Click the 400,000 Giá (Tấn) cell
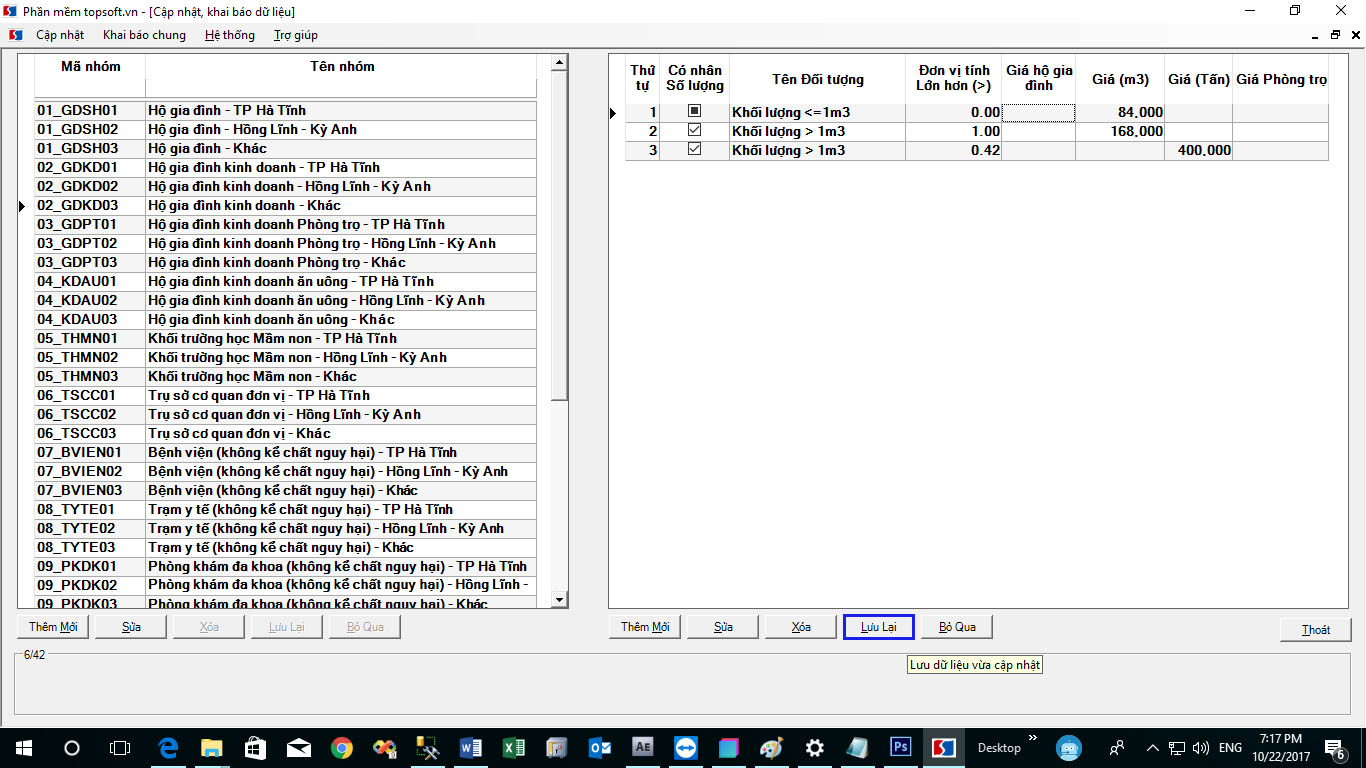This screenshot has height=768, width=1366. click(1199, 151)
